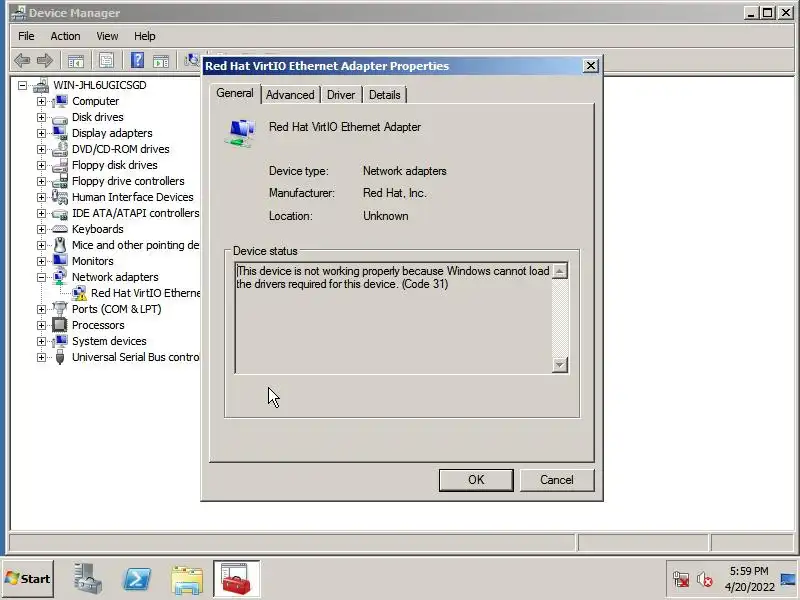The height and width of the screenshot is (600, 800).
Task: Expand the Floppy disk drives node
Action: (x=41, y=165)
